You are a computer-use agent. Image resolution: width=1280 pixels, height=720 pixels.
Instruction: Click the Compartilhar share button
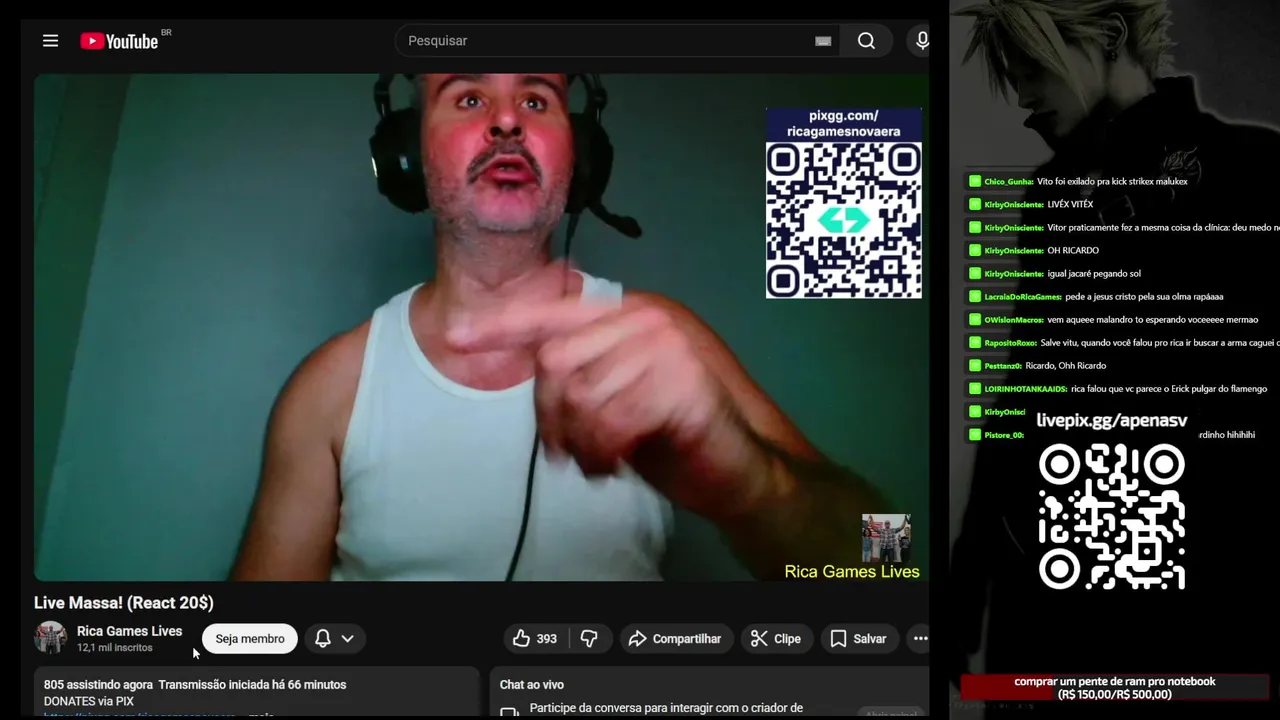coord(675,639)
